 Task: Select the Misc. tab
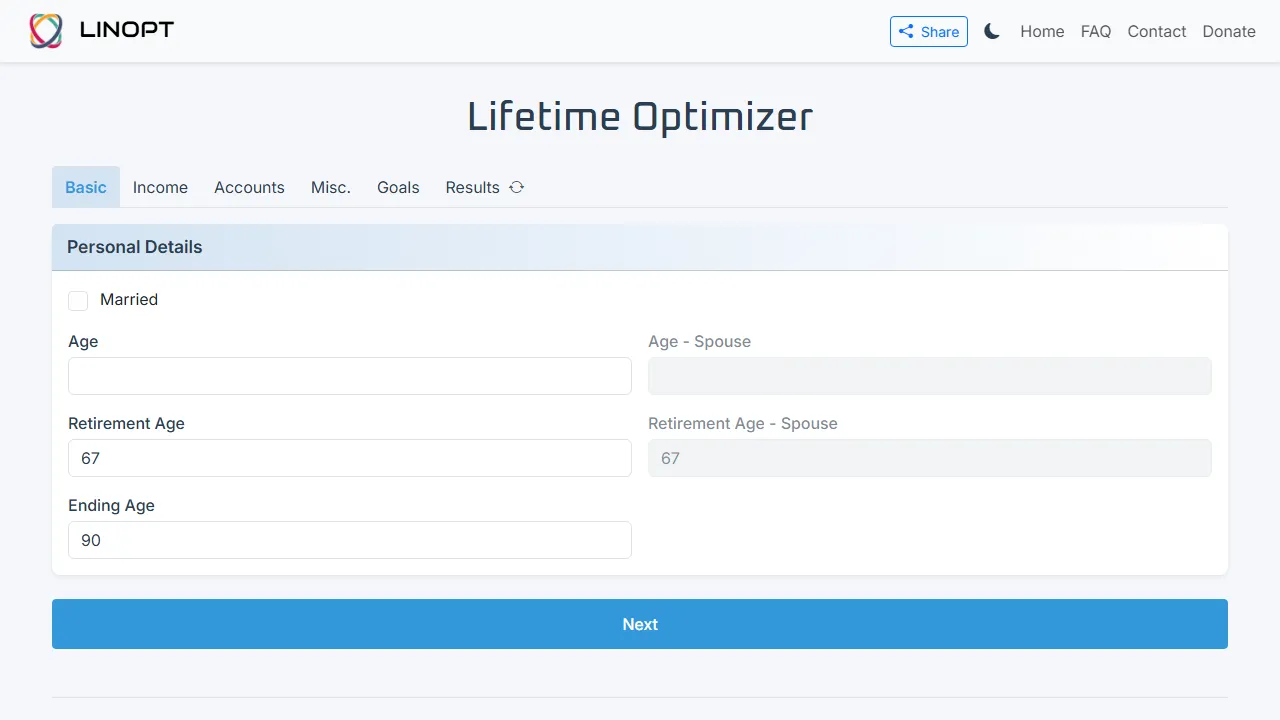(331, 187)
